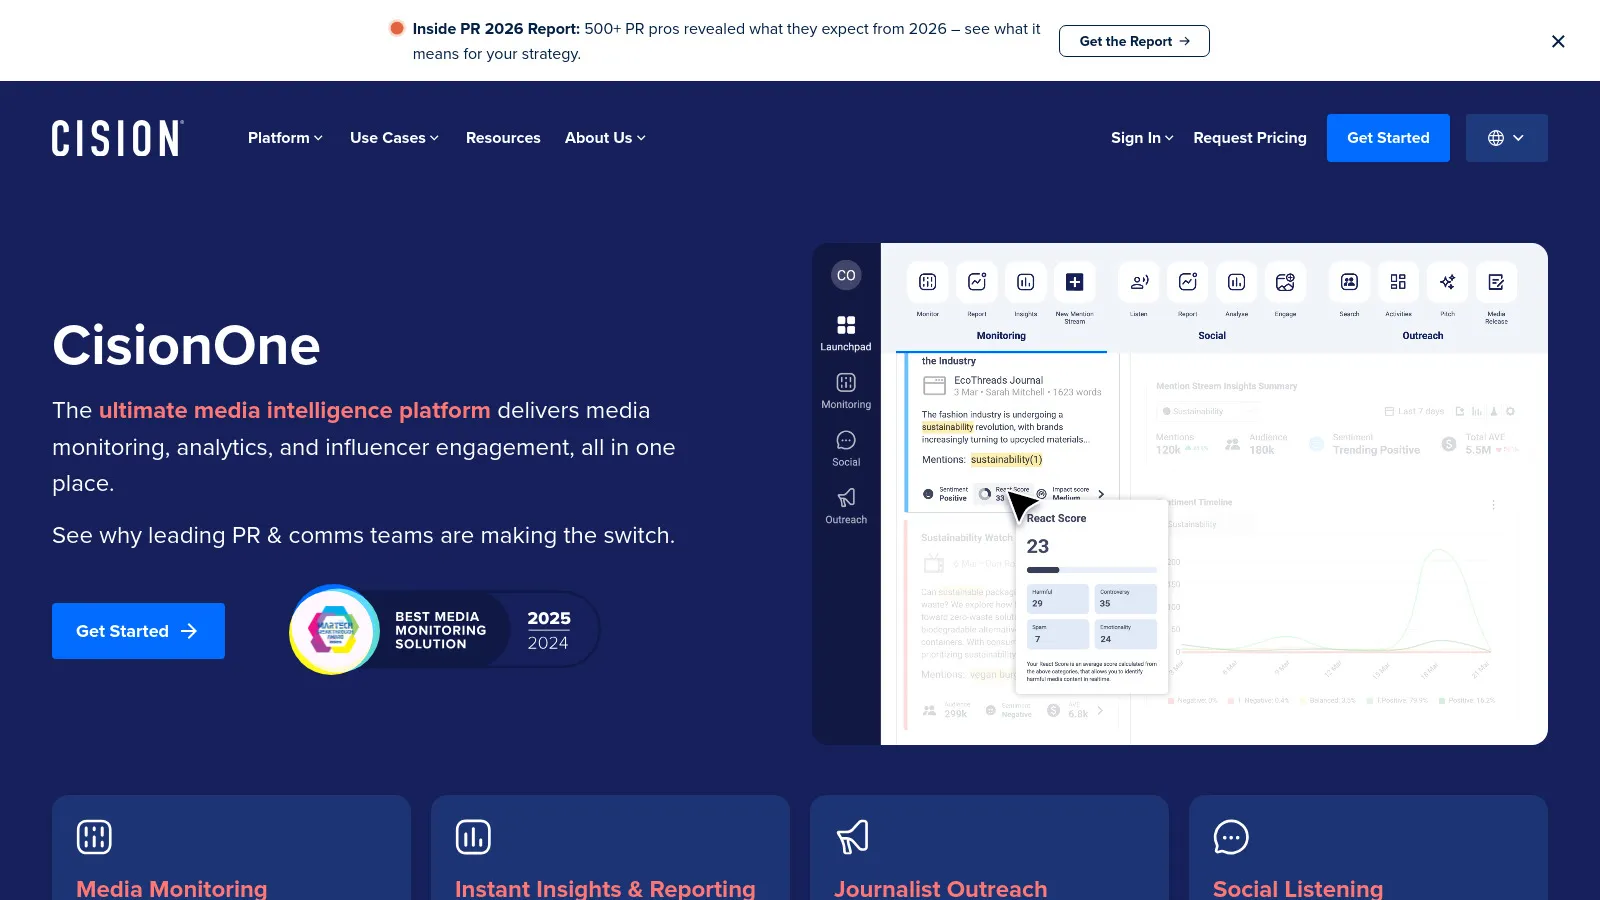Viewport: 1600px width, 900px height.
Task: Click the Listen icon in the Social group
Action: click(1138, 282)
